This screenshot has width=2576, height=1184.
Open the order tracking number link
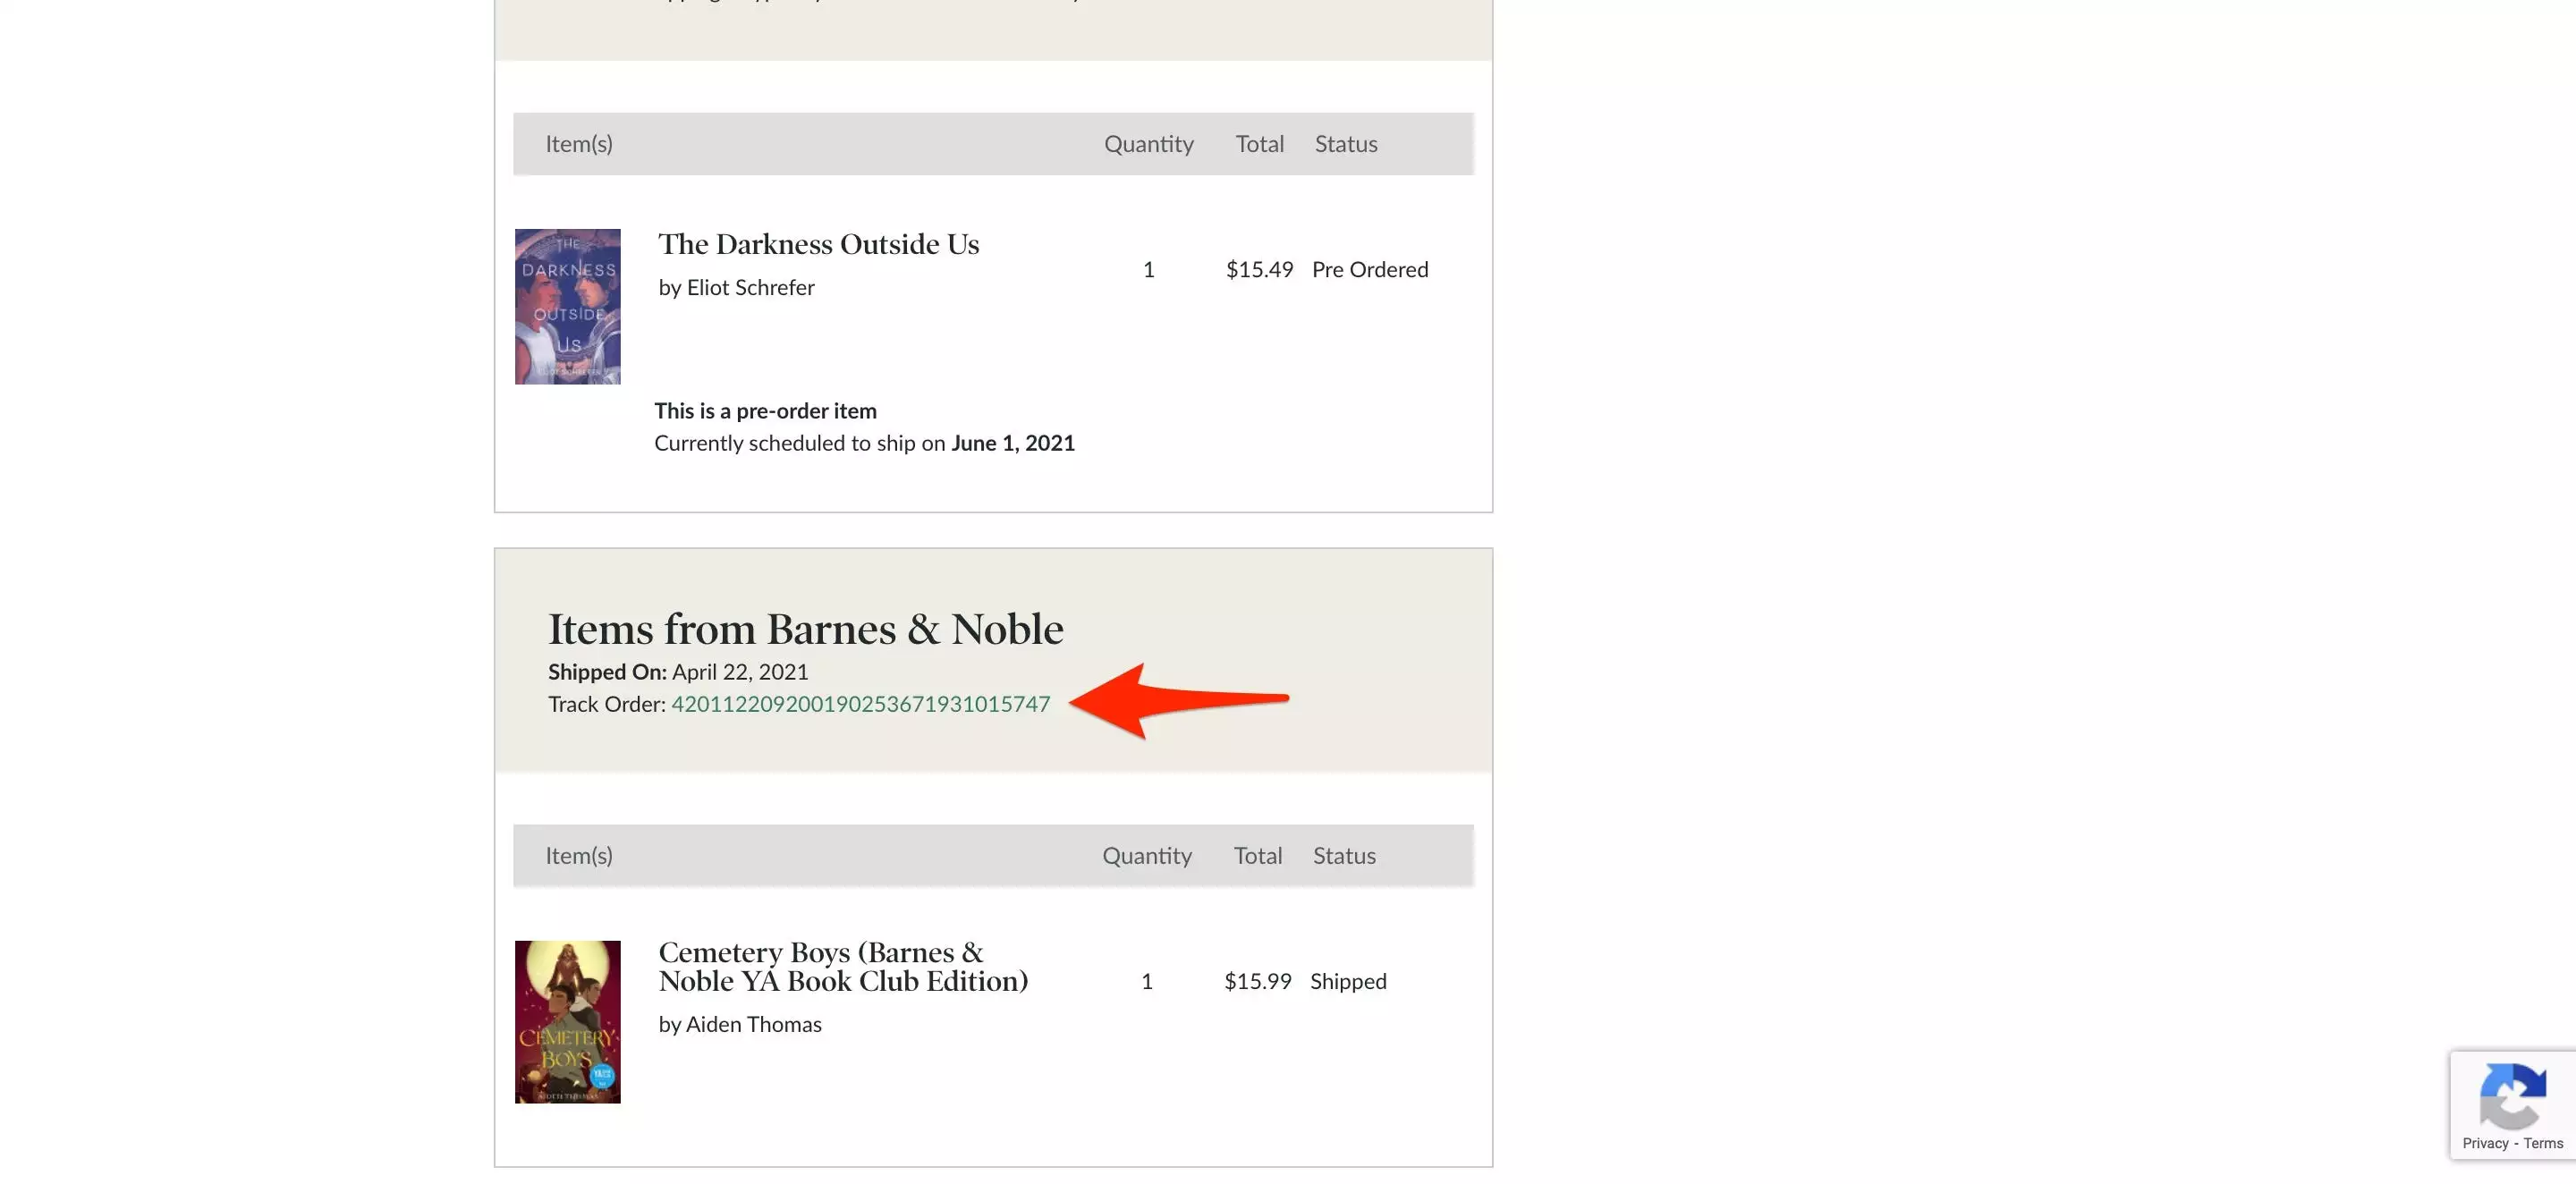(860, 704)
